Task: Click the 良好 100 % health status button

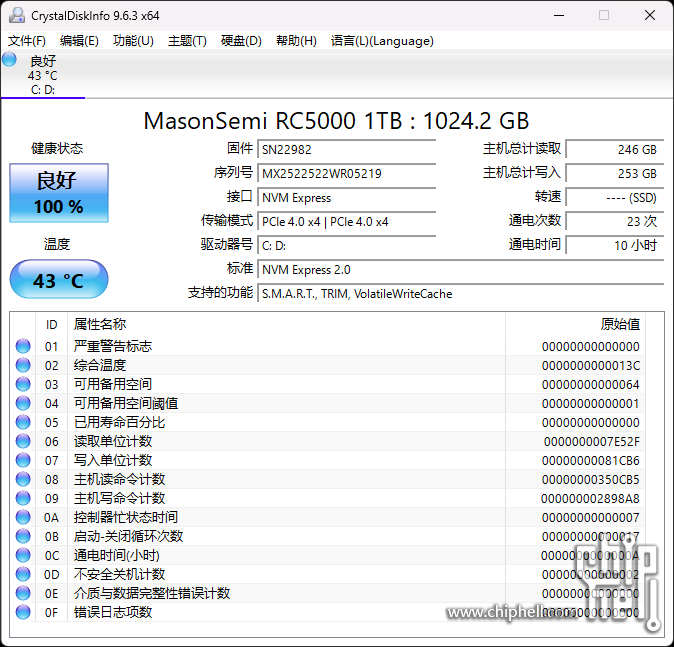Action: pos(59,193)
